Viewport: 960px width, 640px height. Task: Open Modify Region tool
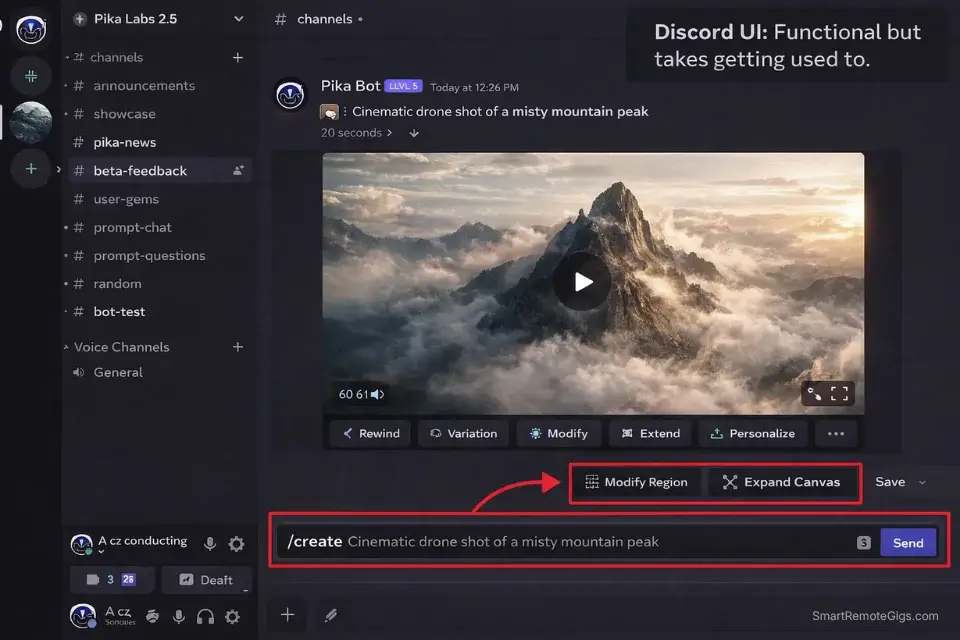point(636,481)
